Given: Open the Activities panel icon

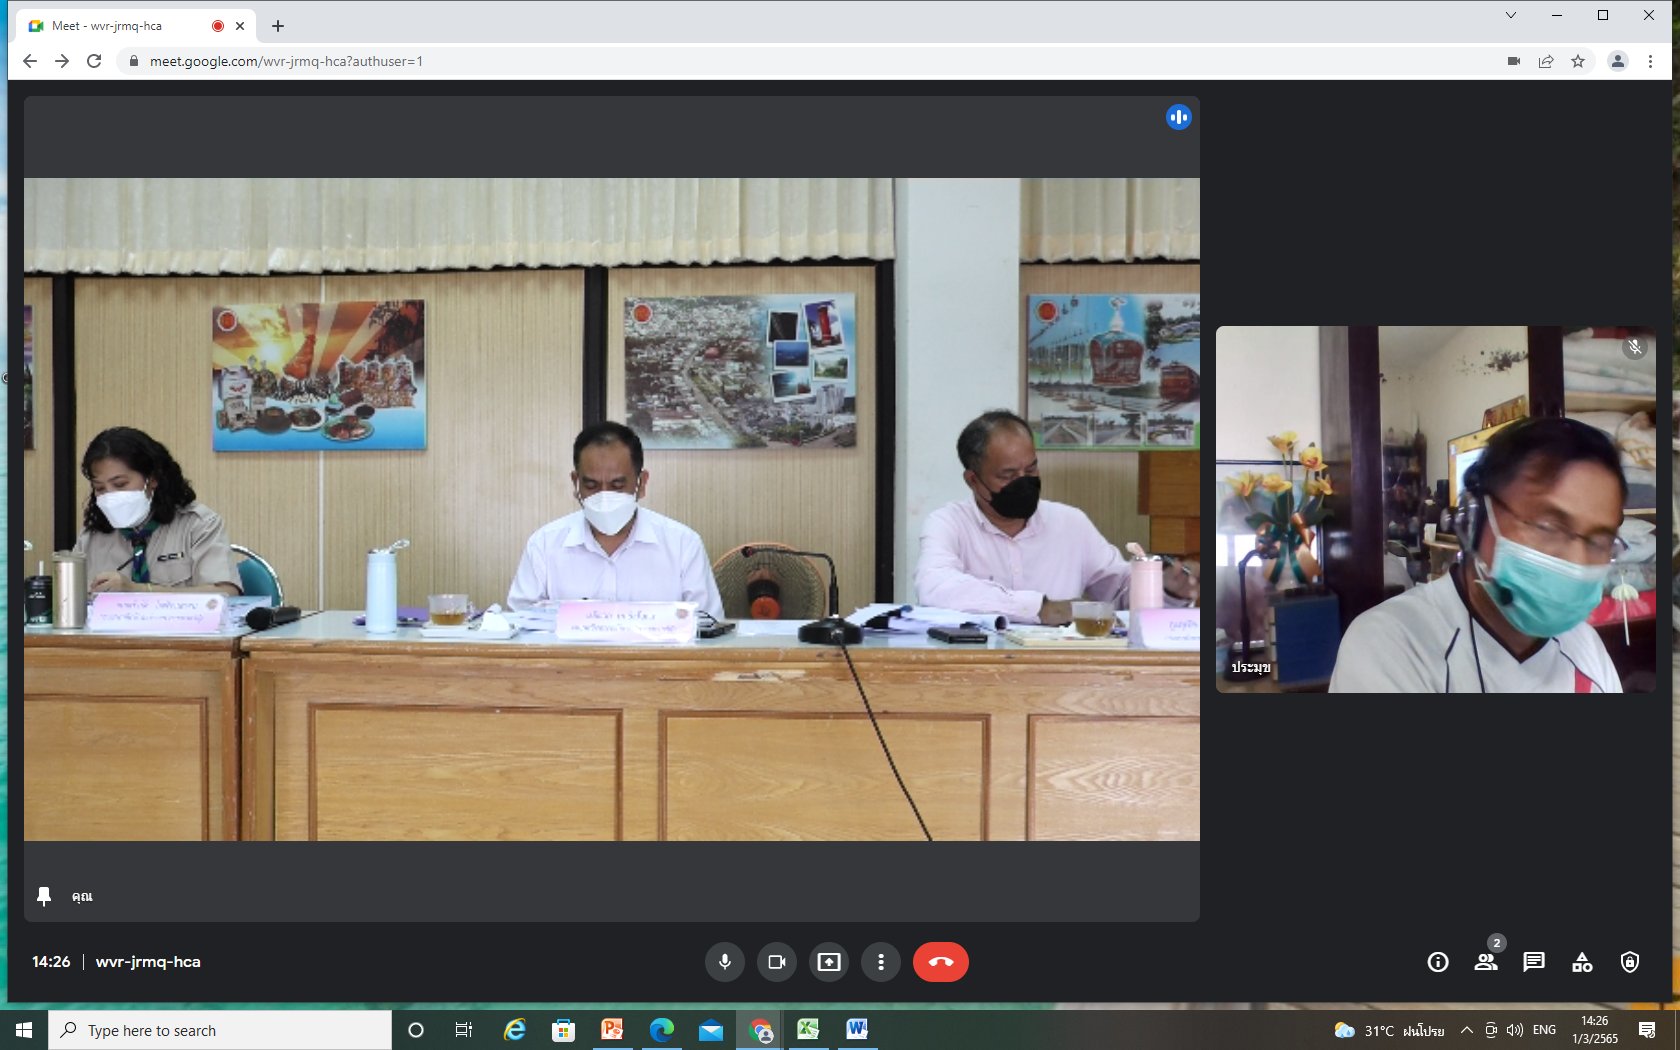Looking at the screenshot, I should 1582,962.
